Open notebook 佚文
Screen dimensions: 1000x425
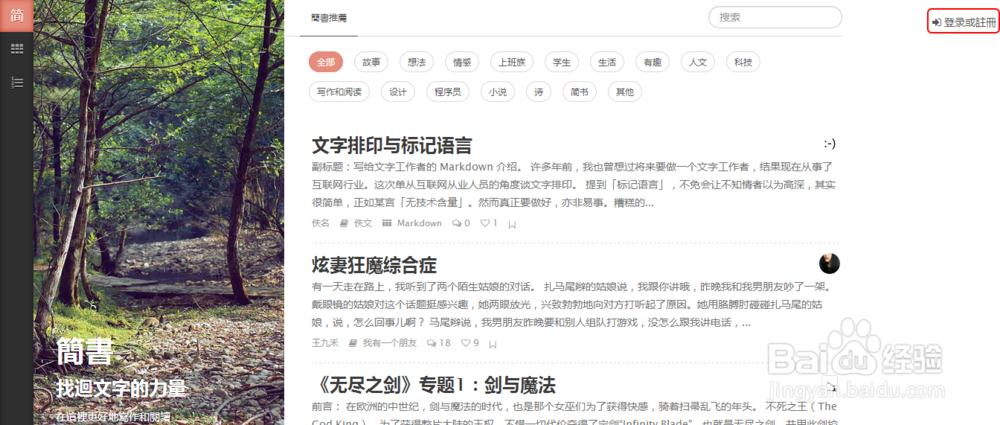pos(363,223)
